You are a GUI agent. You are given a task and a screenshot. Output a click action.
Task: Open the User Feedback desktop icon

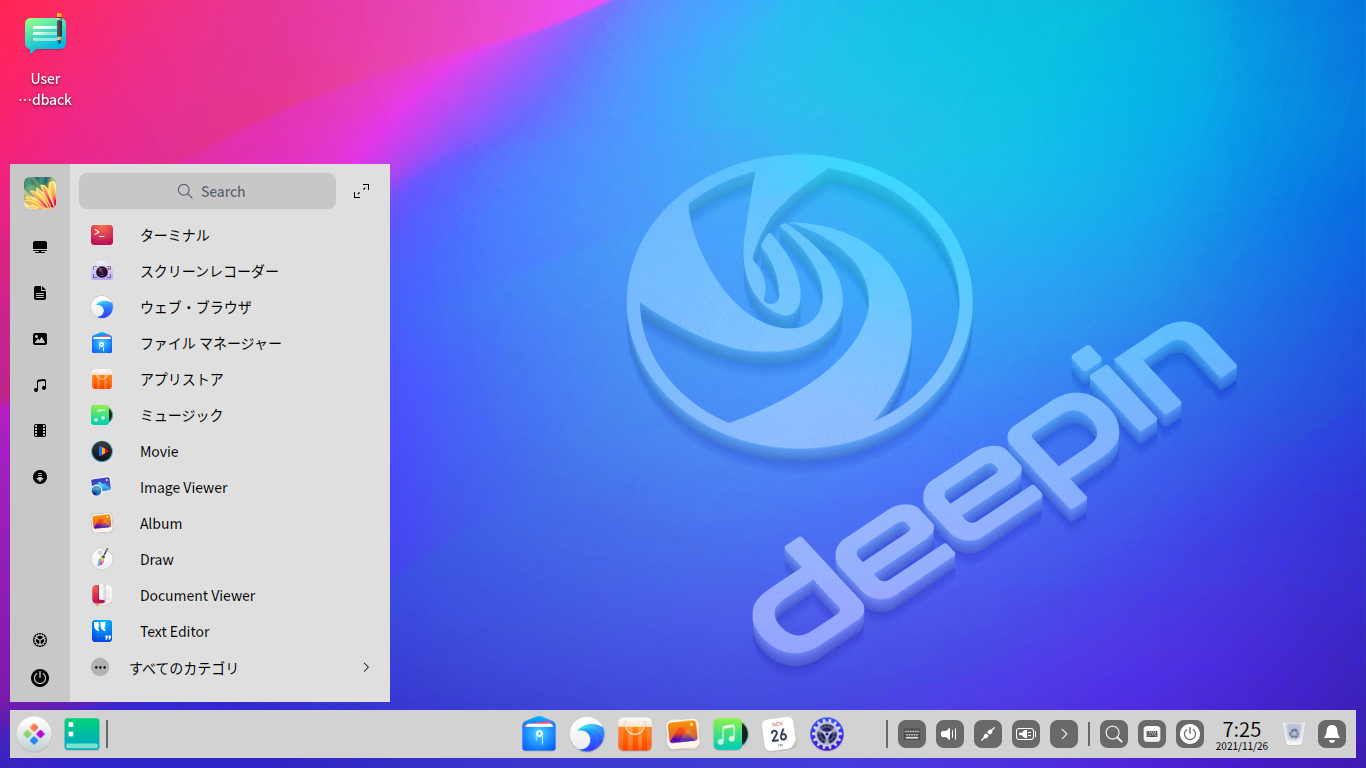pos(45,60)
